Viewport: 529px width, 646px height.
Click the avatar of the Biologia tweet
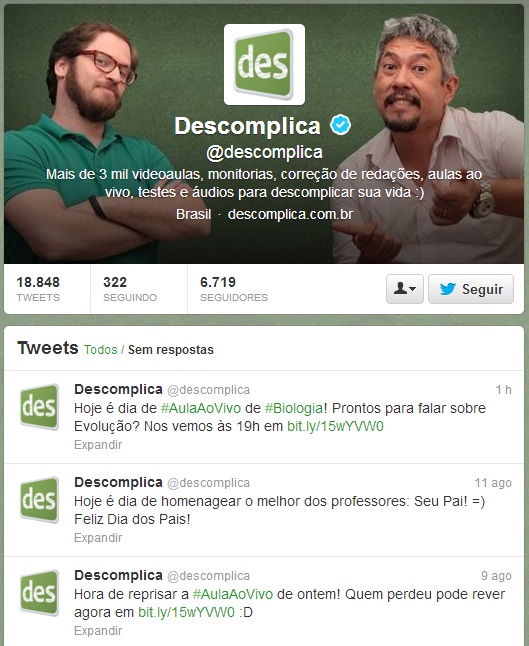pos(39,407)
